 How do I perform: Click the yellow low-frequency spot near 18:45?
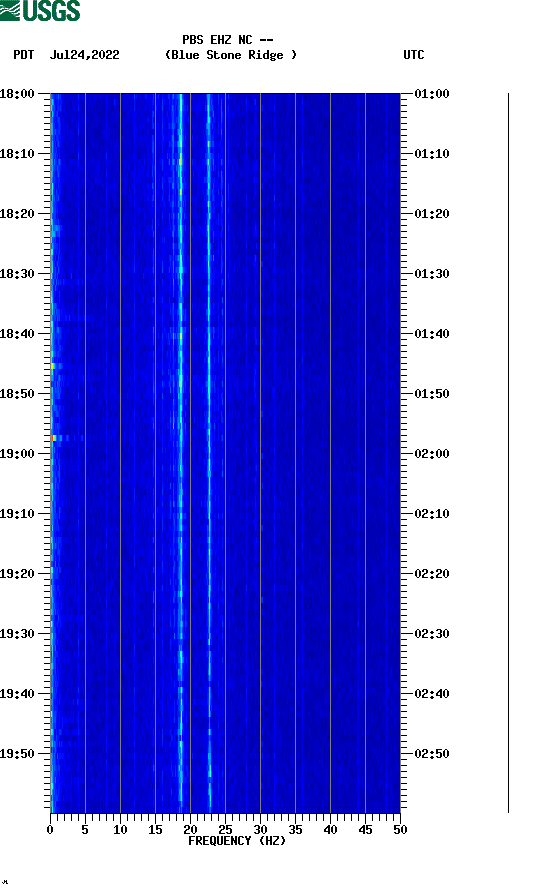53,366
